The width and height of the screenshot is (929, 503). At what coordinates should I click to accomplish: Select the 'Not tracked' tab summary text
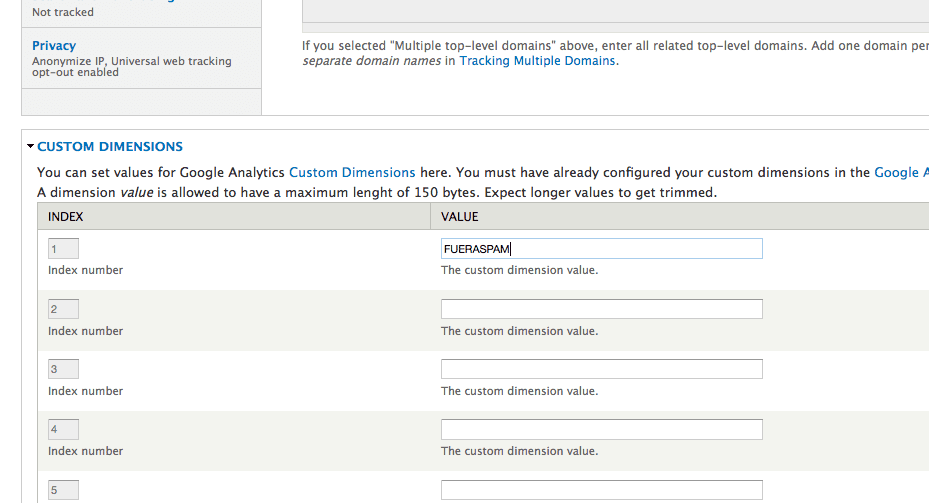[63, 12]
